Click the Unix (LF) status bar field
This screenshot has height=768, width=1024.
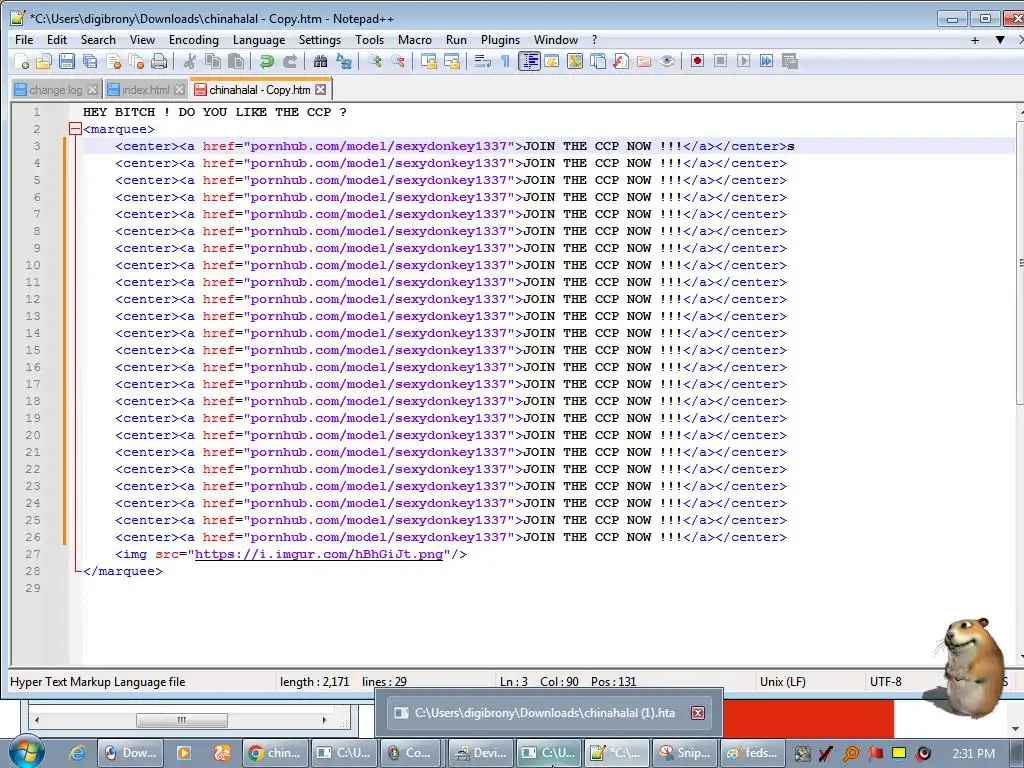coord(782,681)
